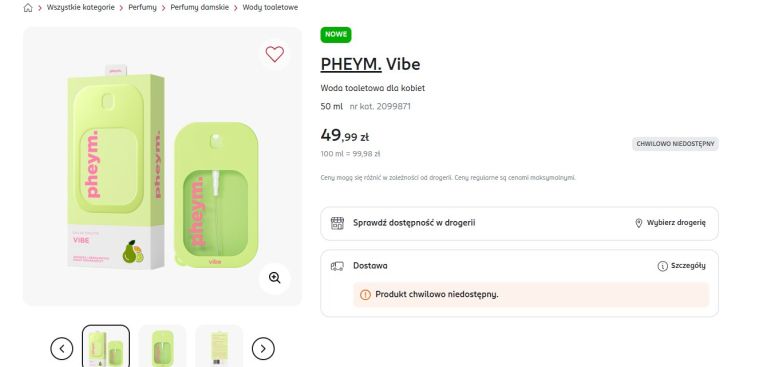The height and width of the screenshot is (367, 759).
Task: Click the main product image
Action: click(x=162, y=166)
